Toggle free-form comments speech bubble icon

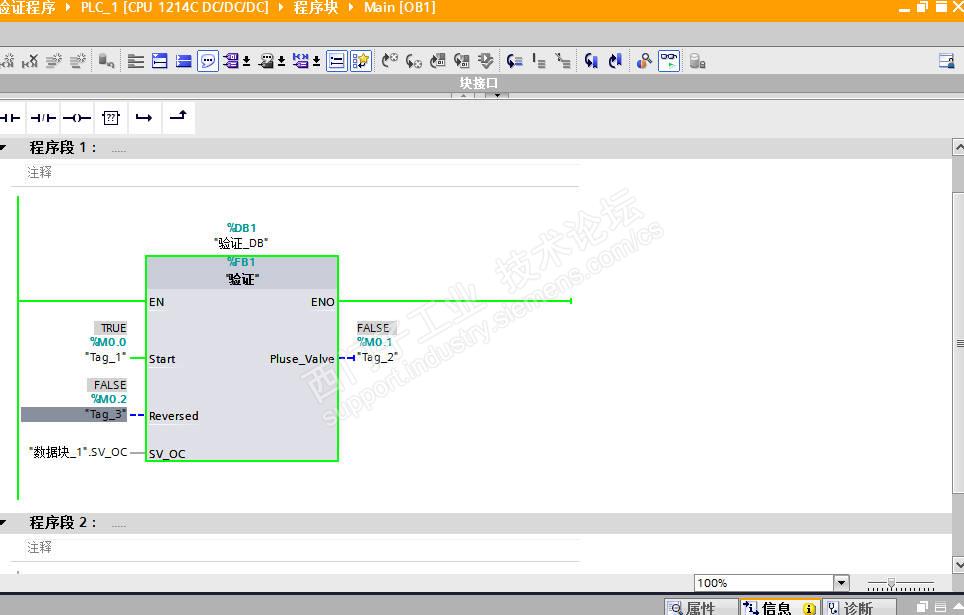tap(208, 61)
